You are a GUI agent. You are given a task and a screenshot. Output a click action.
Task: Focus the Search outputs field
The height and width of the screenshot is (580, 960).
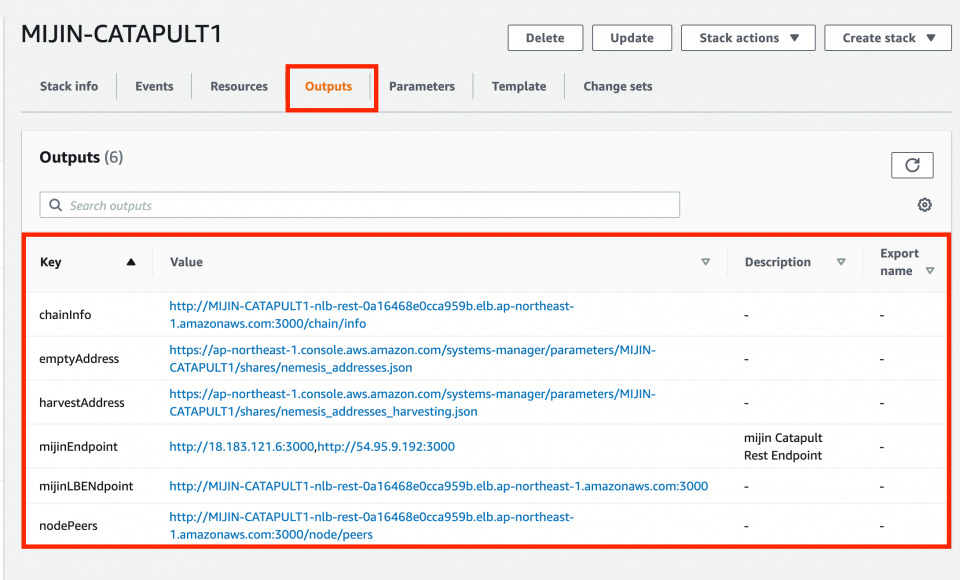click(x=359, y=205)
